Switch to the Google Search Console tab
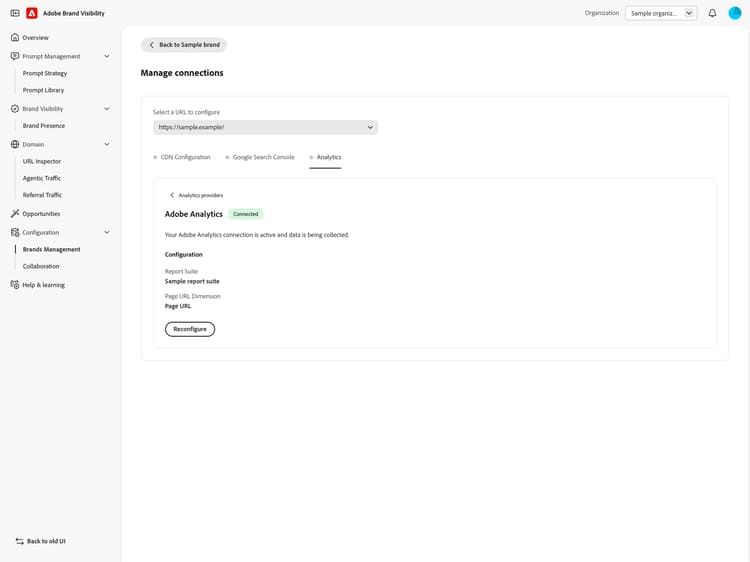750x562 pixels. [x=260, y=157]
